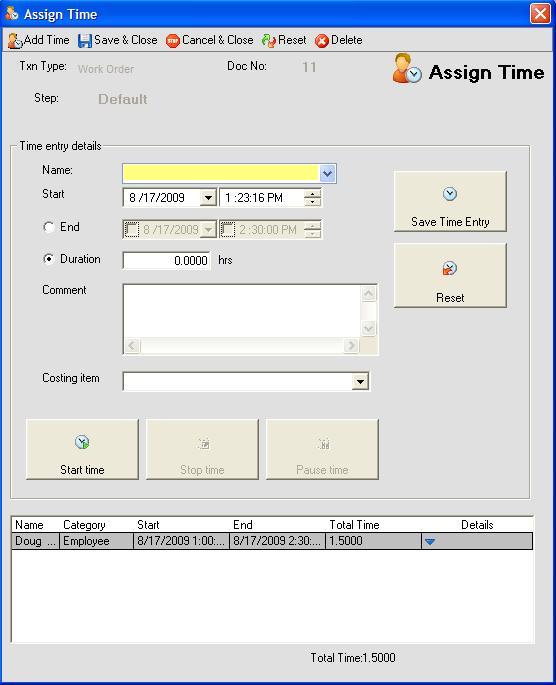Click the Save & Close floppy icon
The width and height of the screenshot is (556, 685).
(85, 41)
